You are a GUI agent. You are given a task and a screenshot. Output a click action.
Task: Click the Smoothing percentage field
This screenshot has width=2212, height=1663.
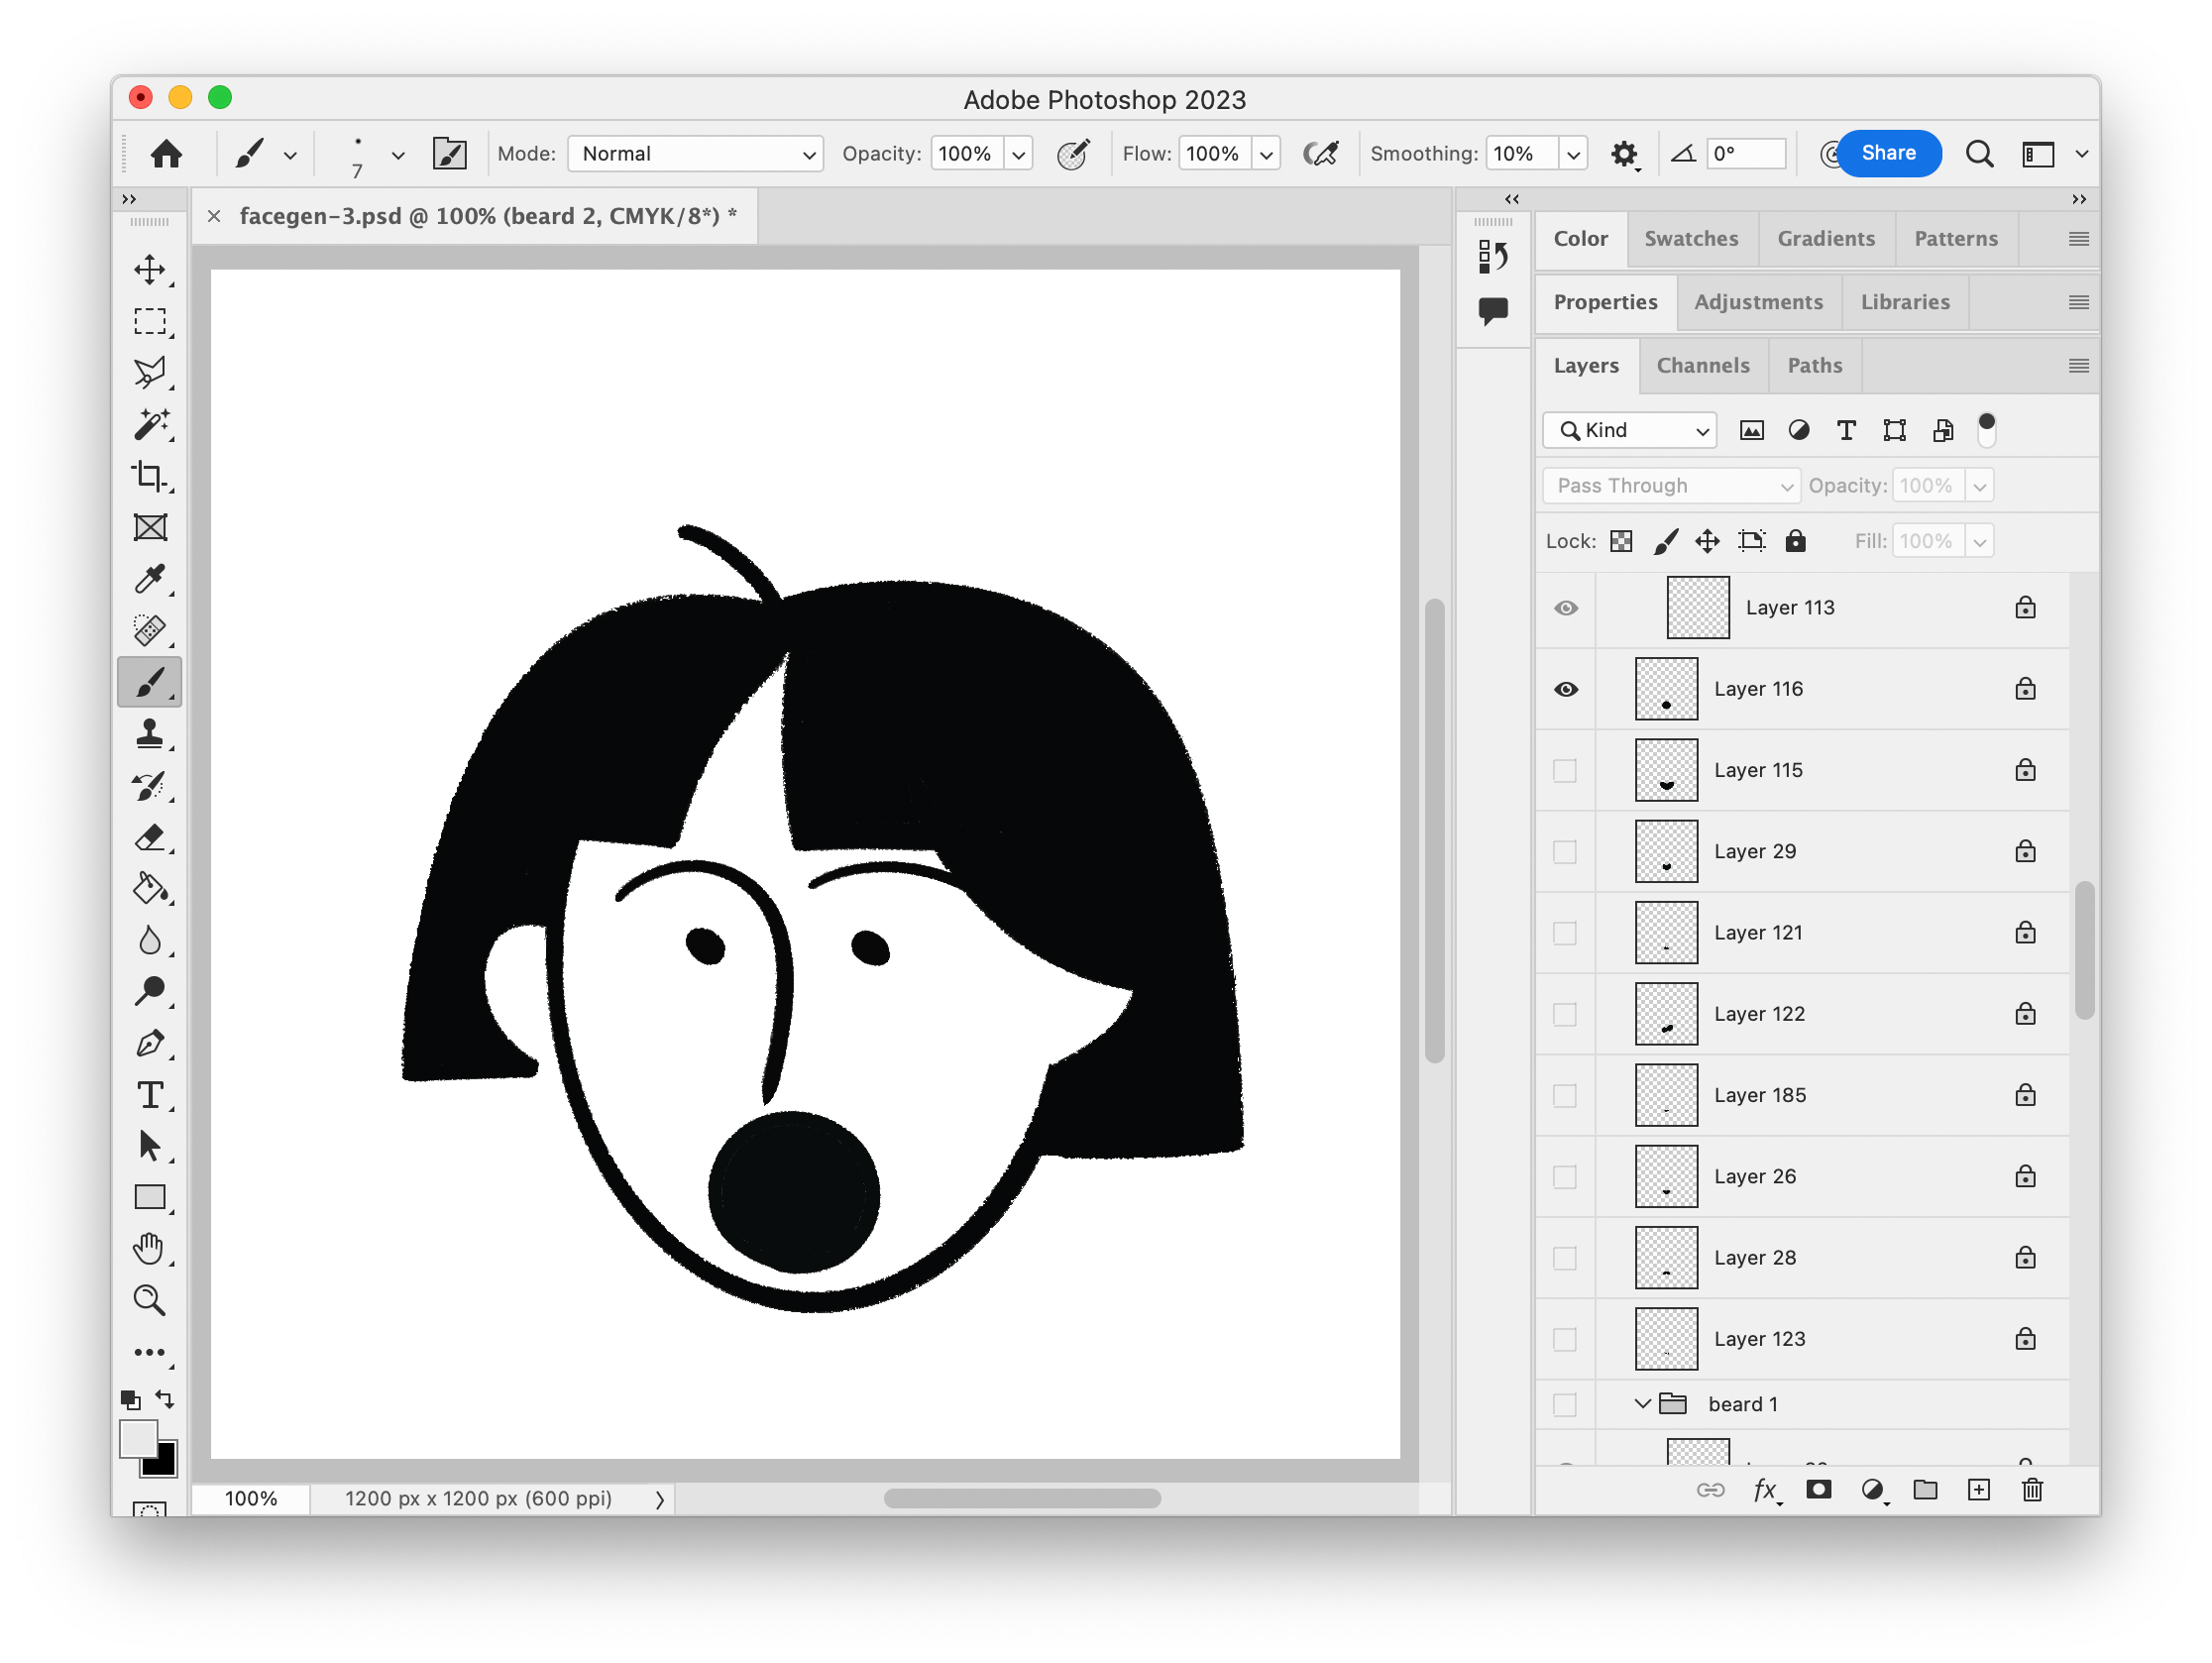tap(1520, 154)
